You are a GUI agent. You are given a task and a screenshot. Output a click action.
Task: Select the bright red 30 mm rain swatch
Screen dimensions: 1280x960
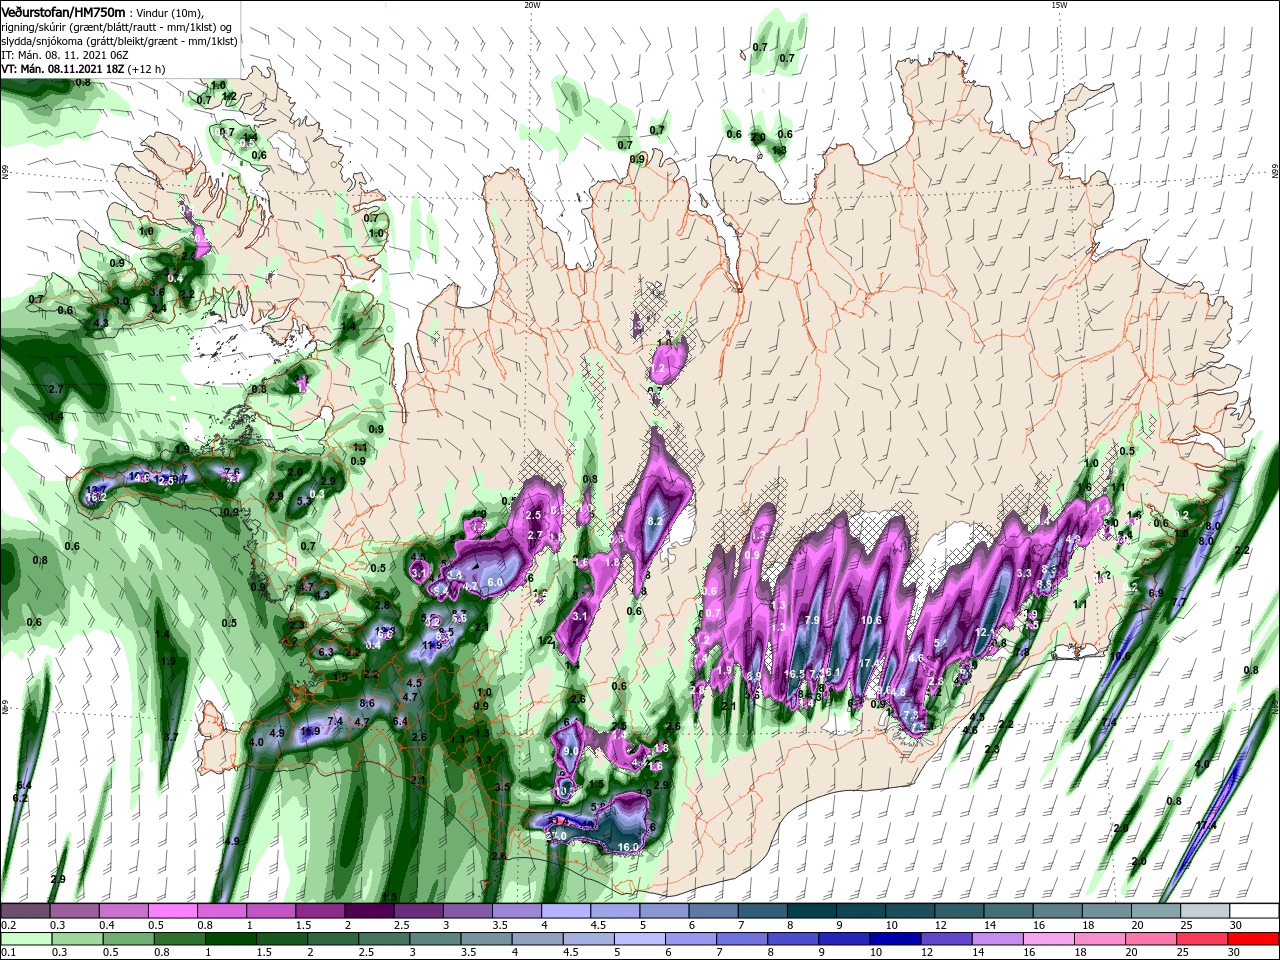(1254, 939)
